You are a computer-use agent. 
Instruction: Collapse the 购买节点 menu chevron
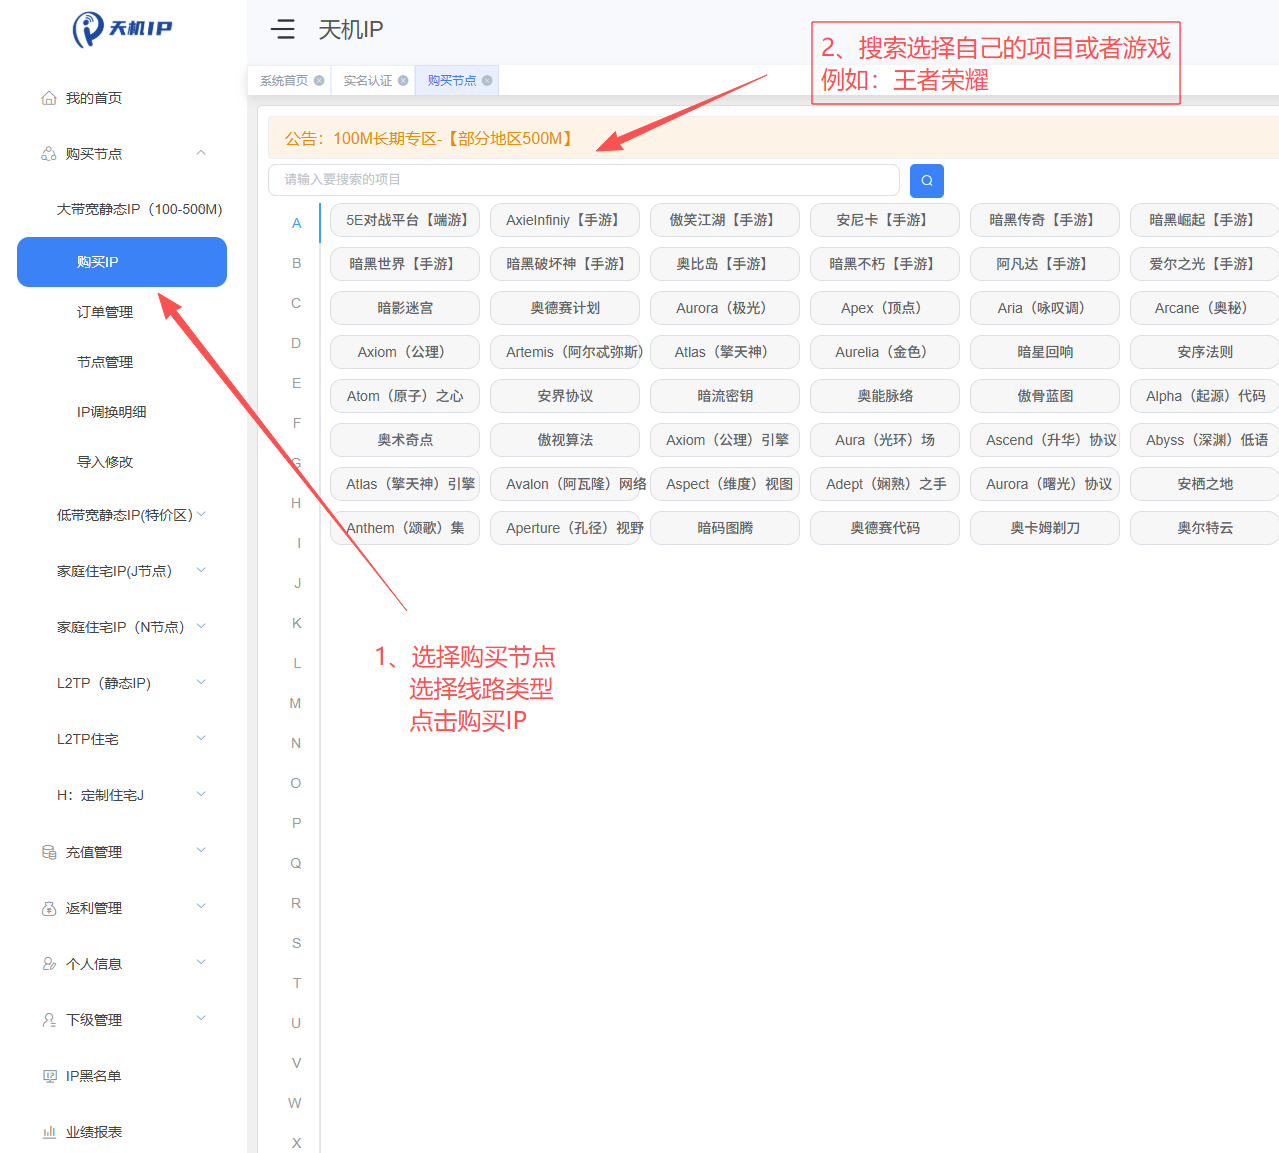click(x=201, y=153)
